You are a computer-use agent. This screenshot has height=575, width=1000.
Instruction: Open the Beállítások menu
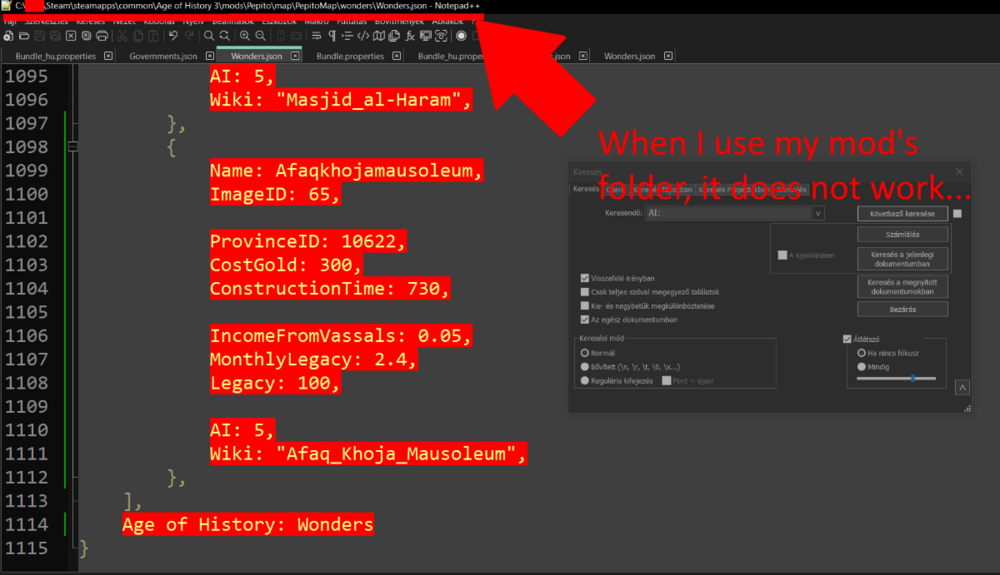(233, 22)
